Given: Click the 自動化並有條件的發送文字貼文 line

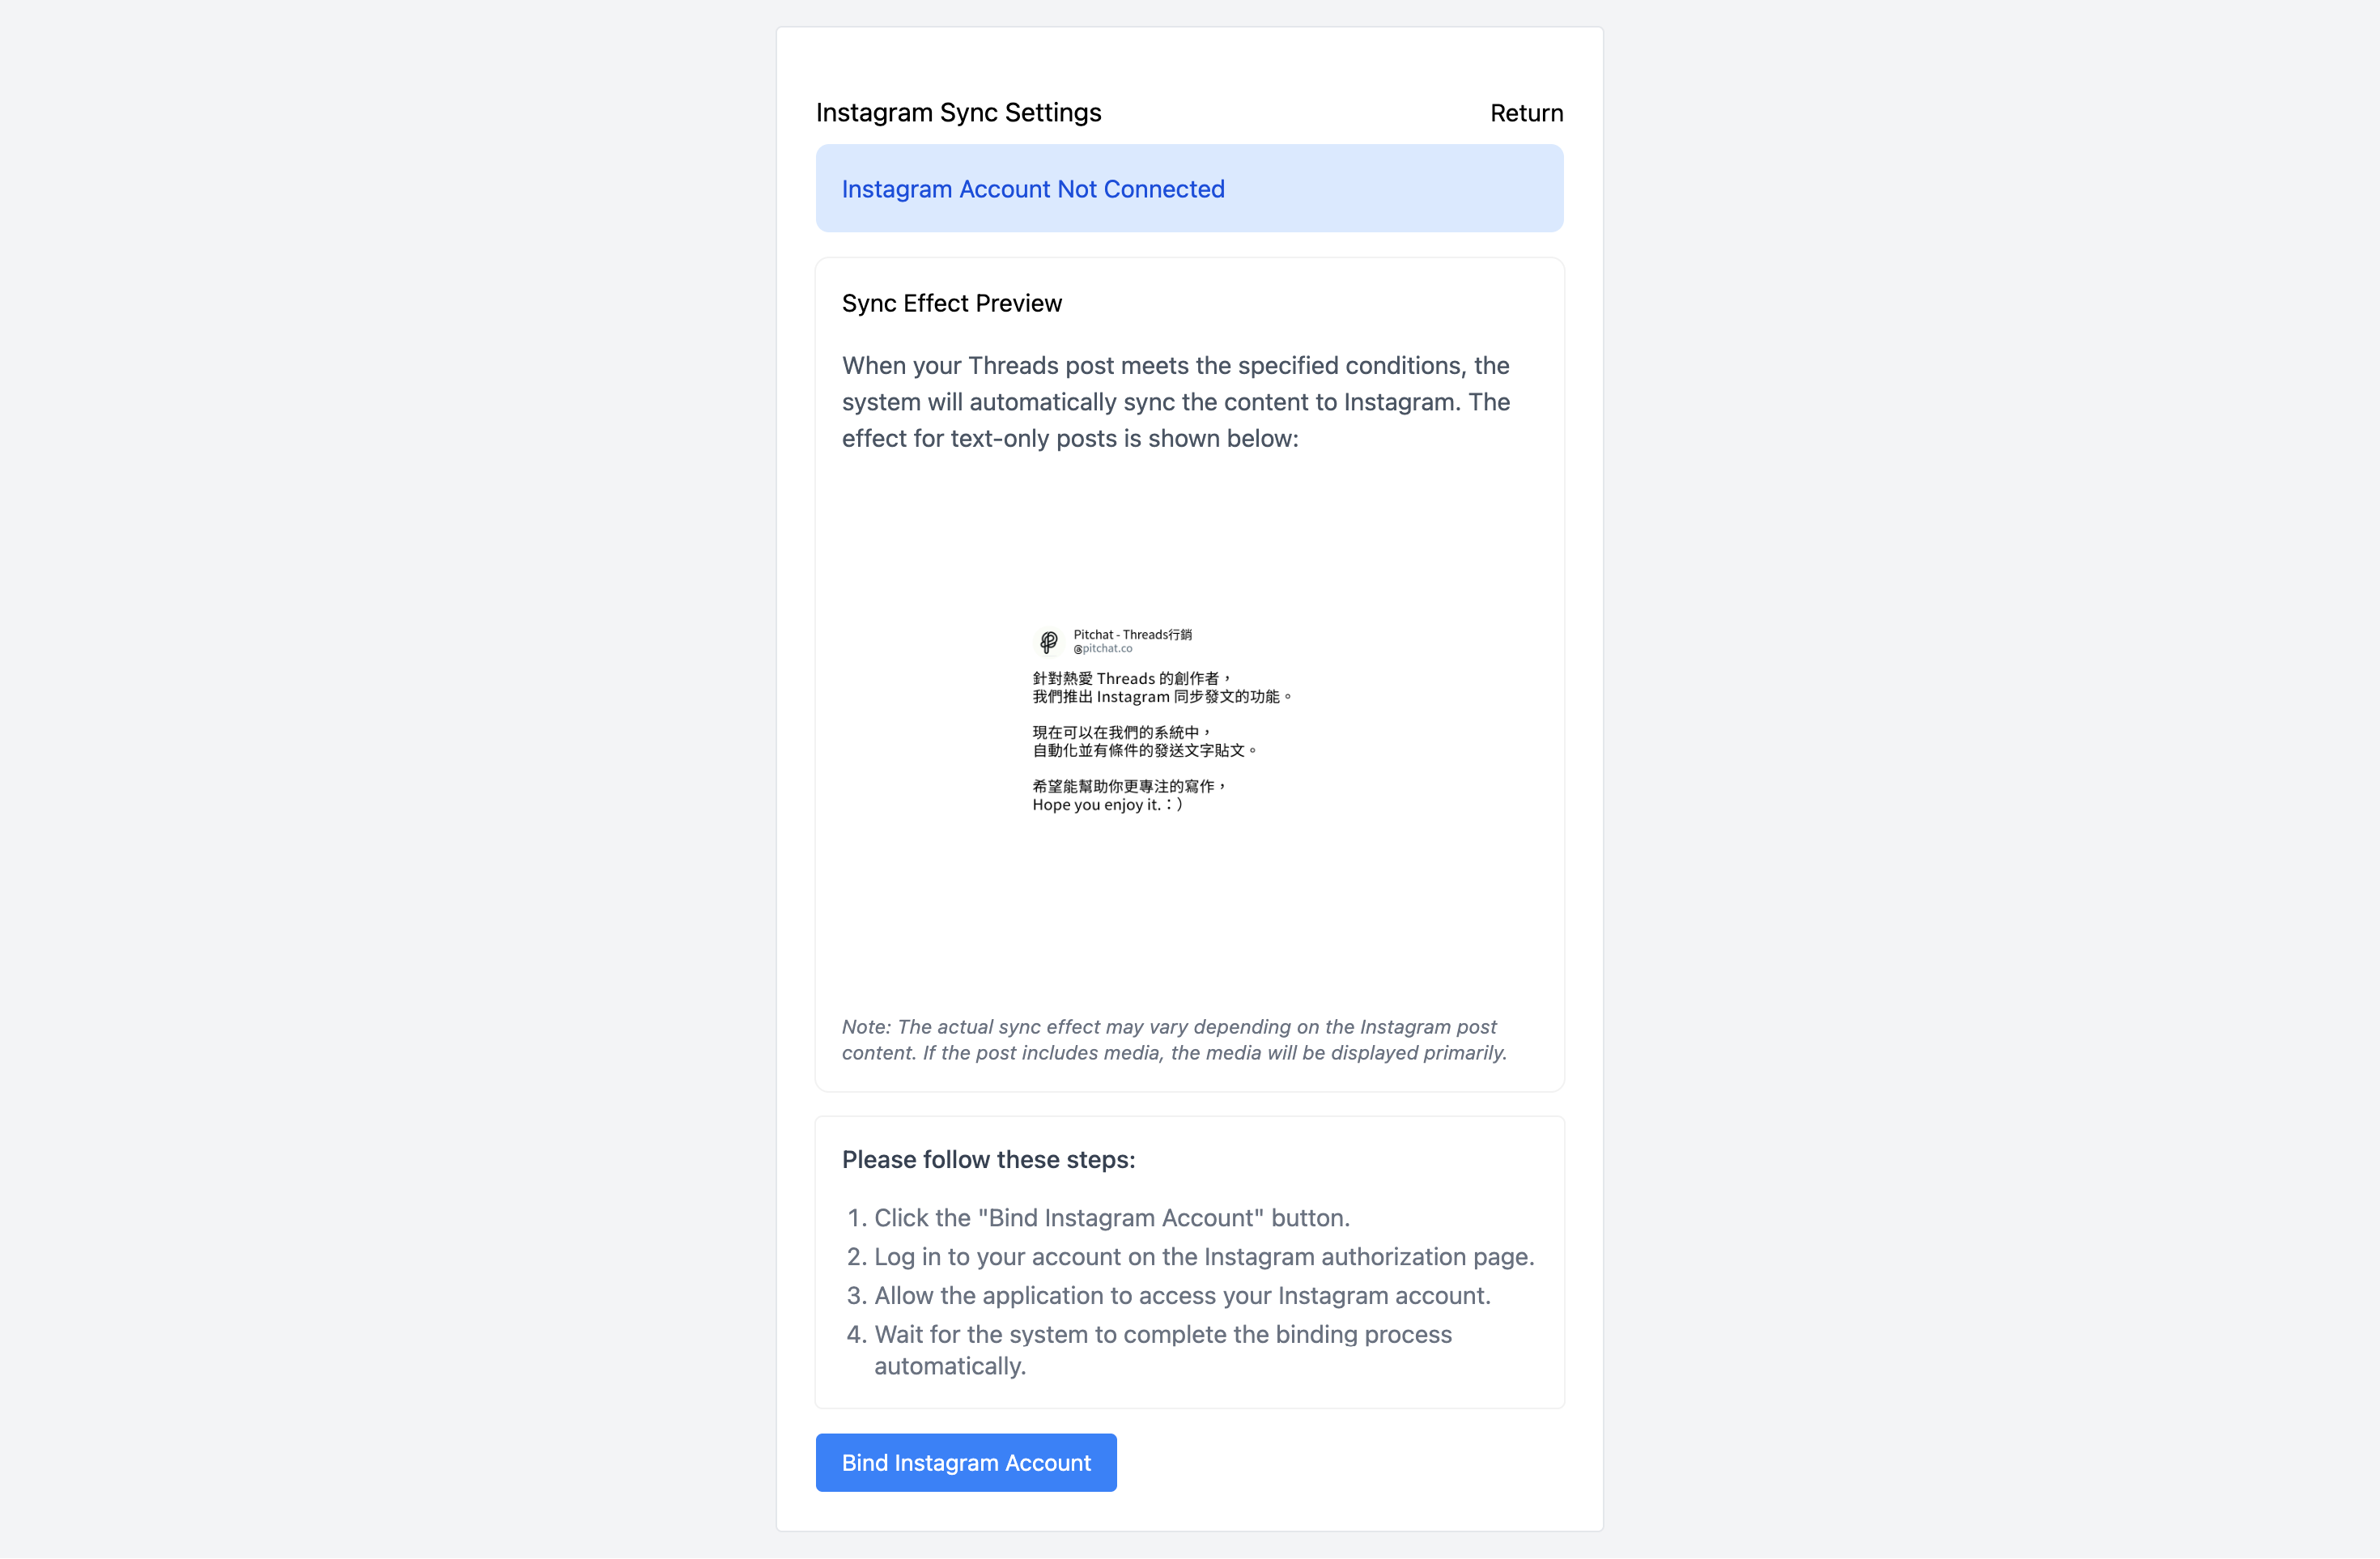Looking at the screenshot, I should pyautogui.click(x=1144, y=750).
